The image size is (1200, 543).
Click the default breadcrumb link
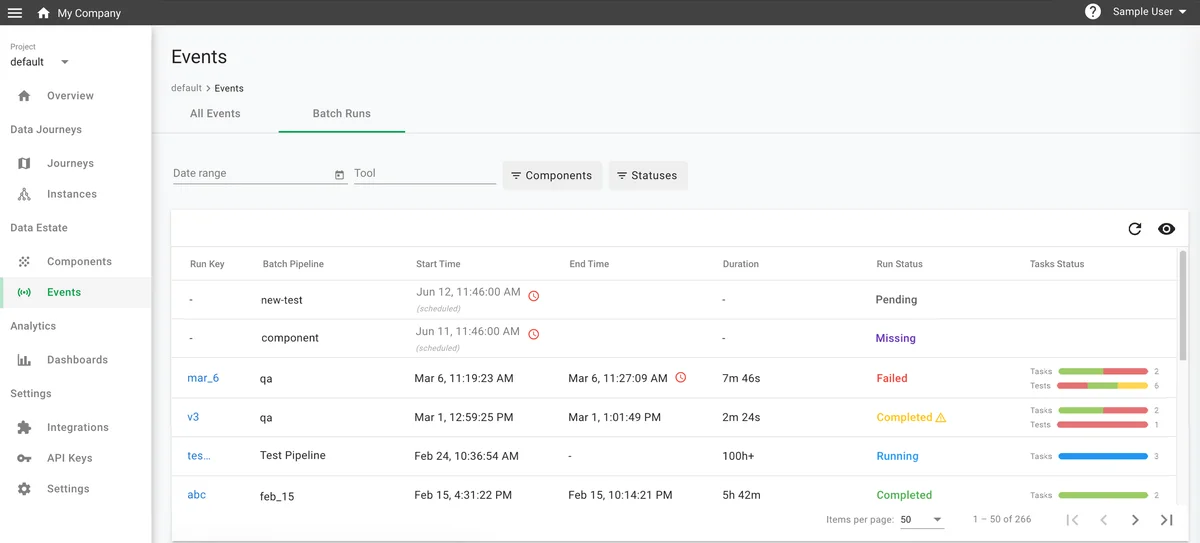pyautogui.click(x=186, y=88)
